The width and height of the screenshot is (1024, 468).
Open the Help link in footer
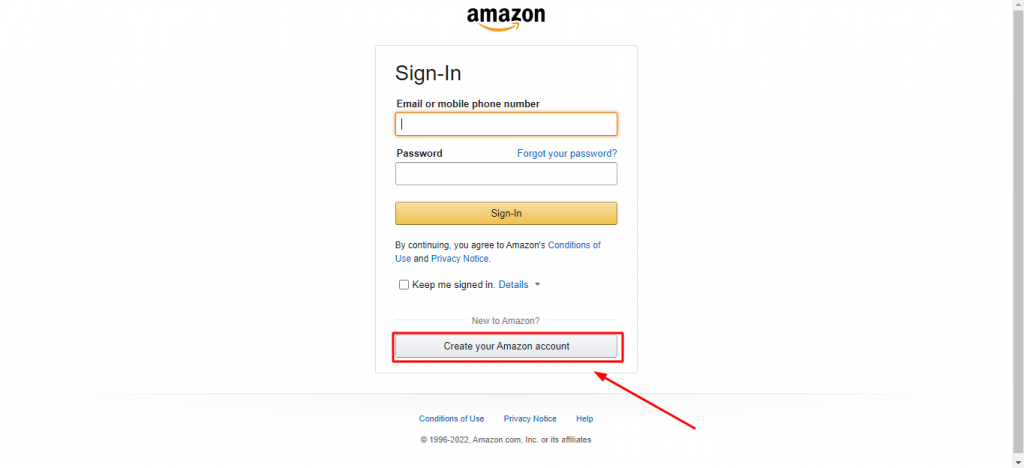pos(584,419)
